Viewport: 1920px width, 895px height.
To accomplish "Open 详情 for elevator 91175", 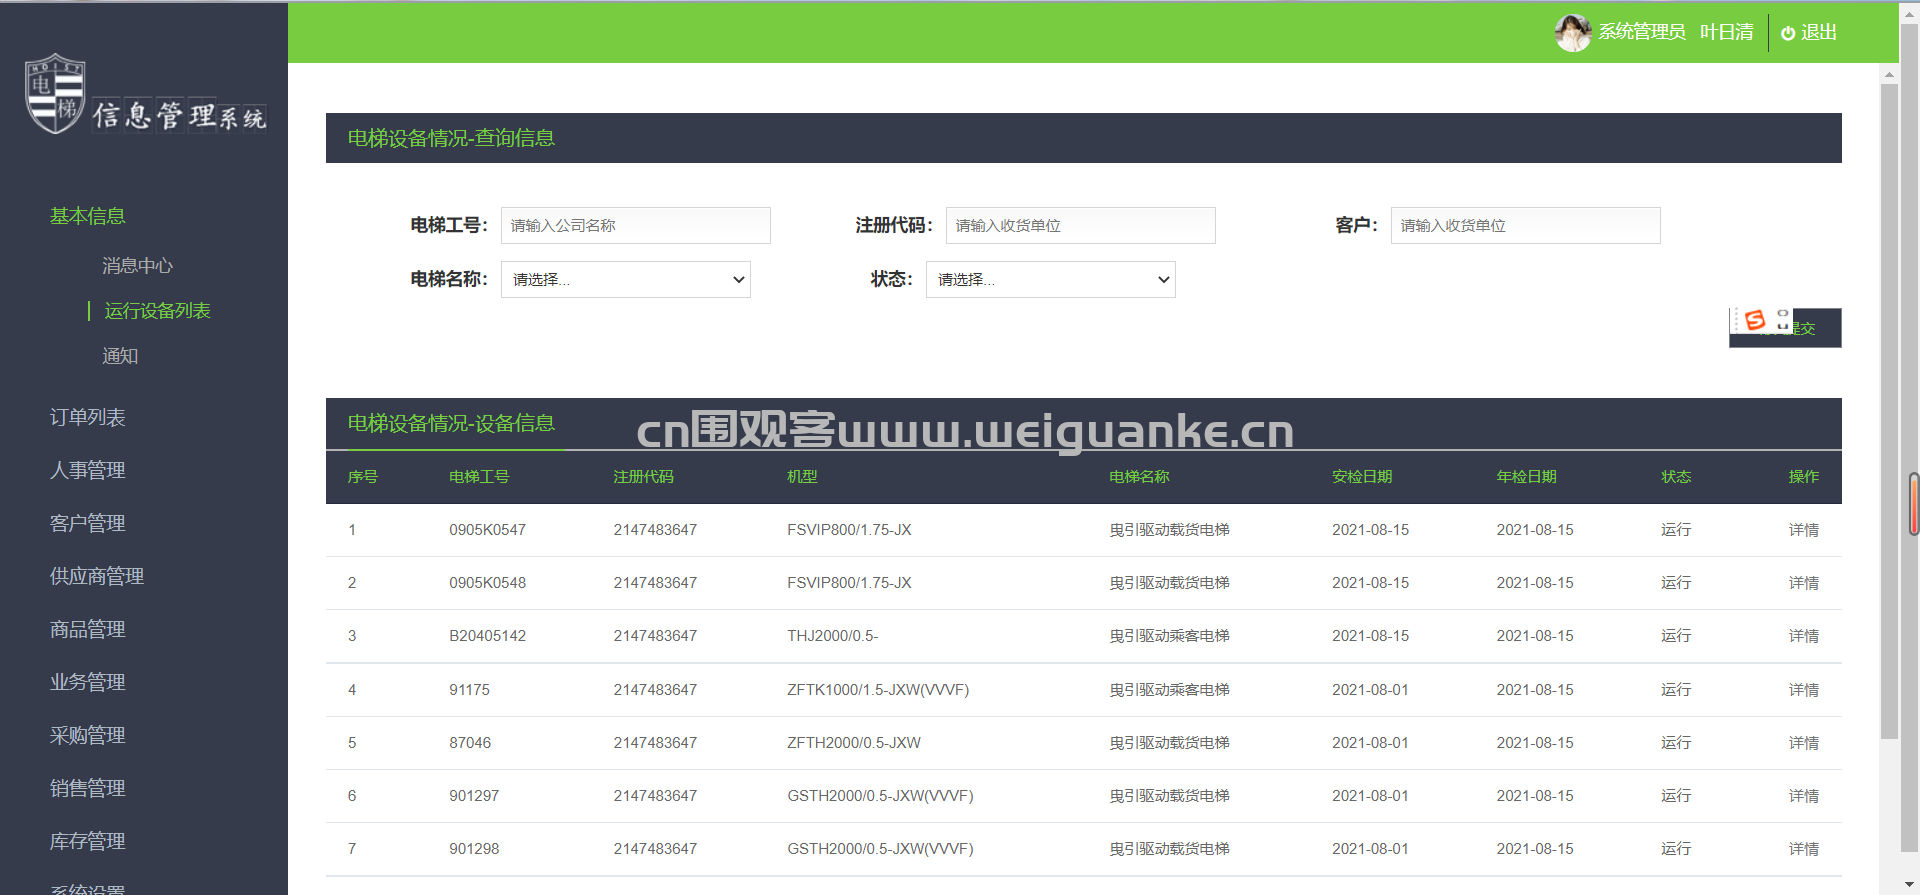I will 1804,690.
